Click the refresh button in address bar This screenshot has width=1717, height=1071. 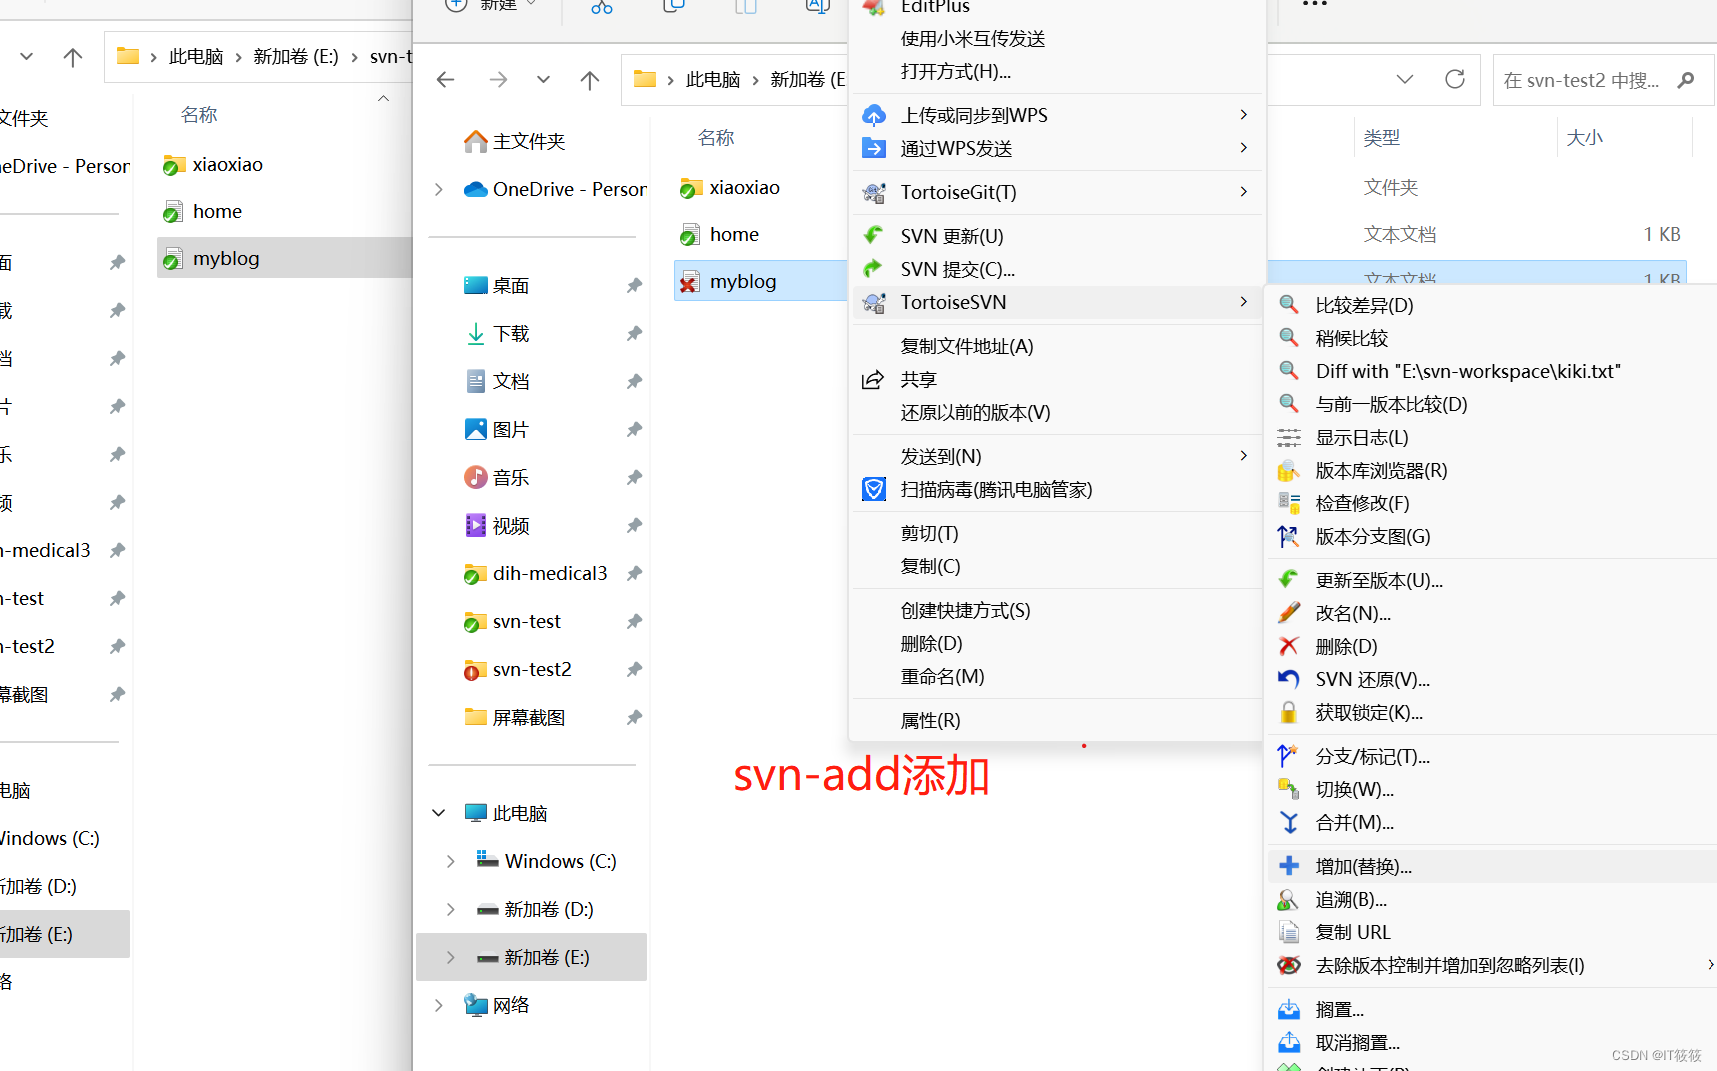pos(1455,79)
